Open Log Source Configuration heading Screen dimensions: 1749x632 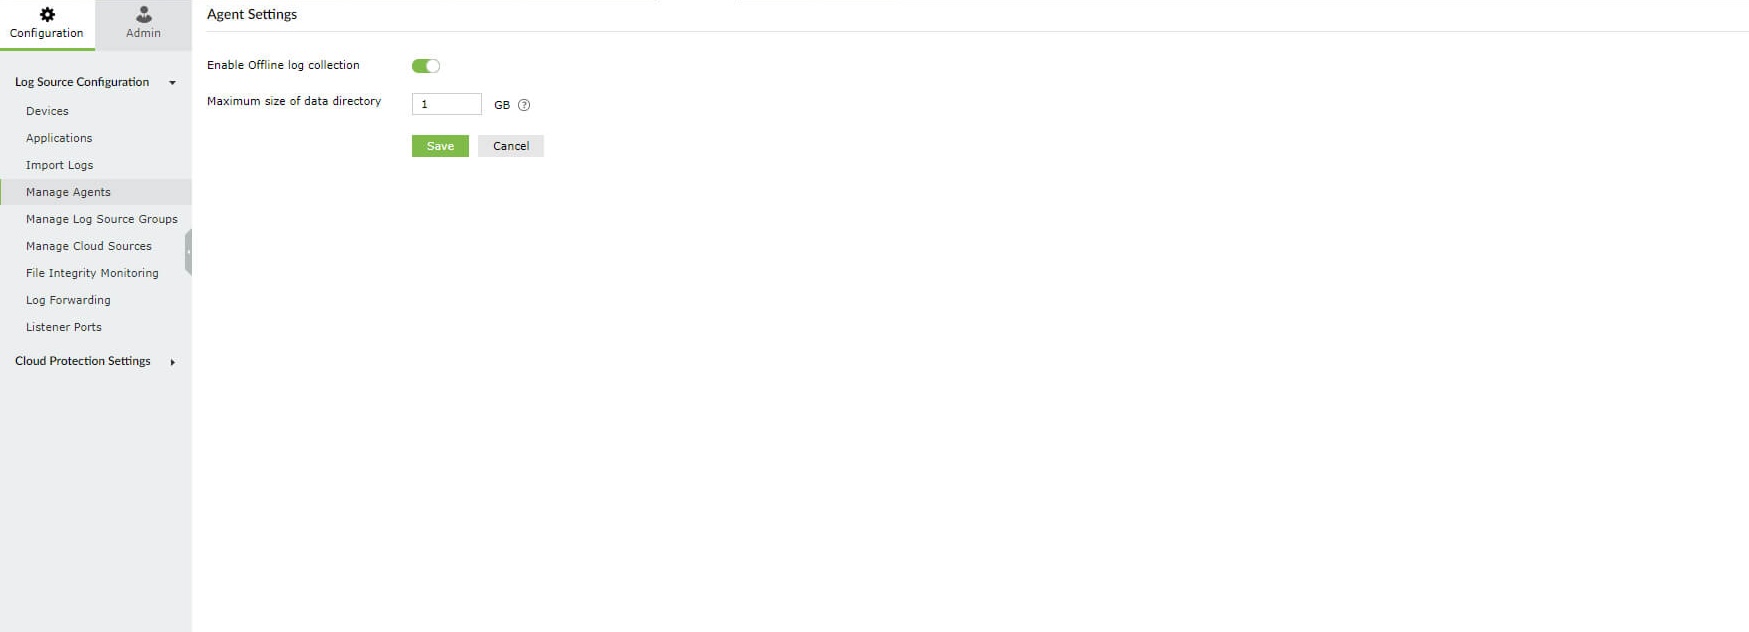point(82,82)
